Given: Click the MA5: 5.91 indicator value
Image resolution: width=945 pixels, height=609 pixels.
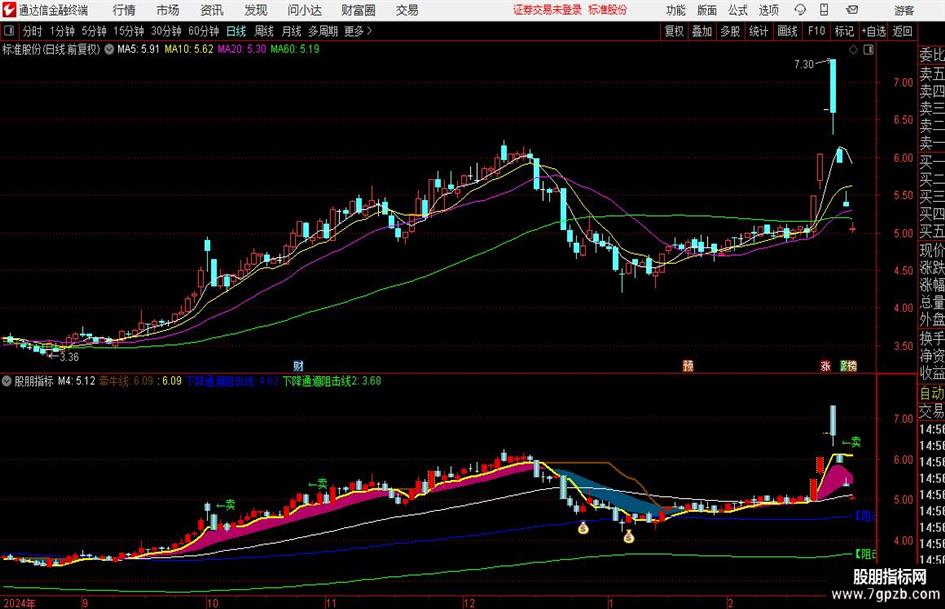Looking at the screenshot, I should [138, 49].
